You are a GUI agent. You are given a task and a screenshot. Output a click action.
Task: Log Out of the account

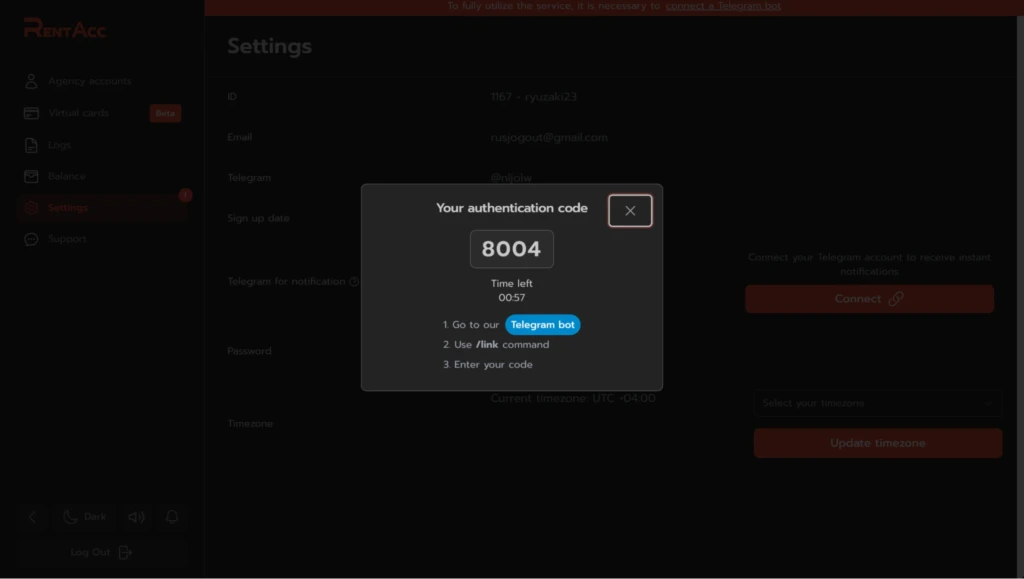(x=102, y=552)
